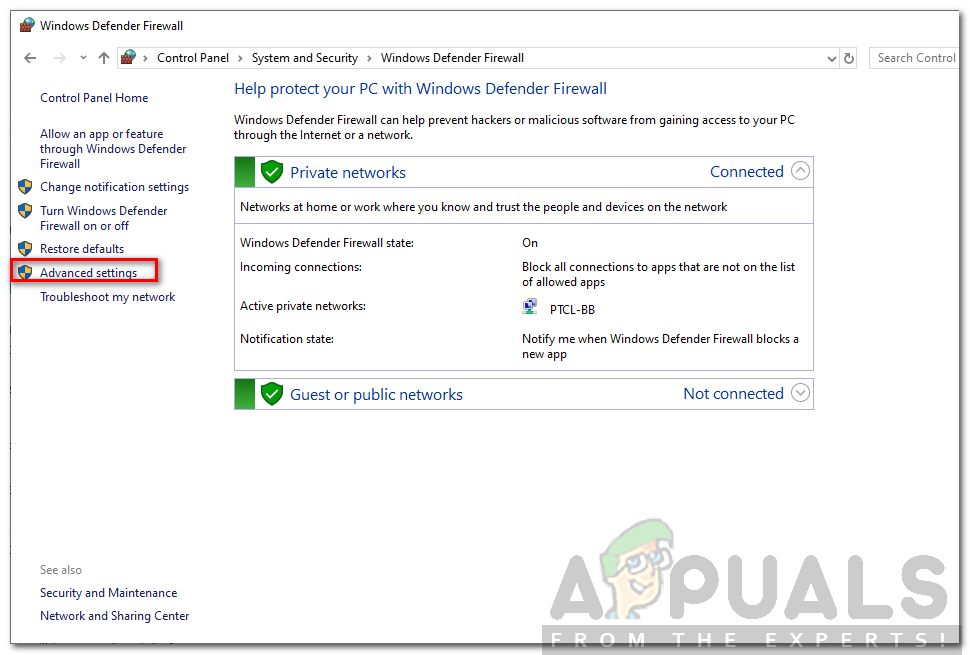This screenshot has width=970, height=655.
Task: Click the Notification state label
Action: coord(287,339)
